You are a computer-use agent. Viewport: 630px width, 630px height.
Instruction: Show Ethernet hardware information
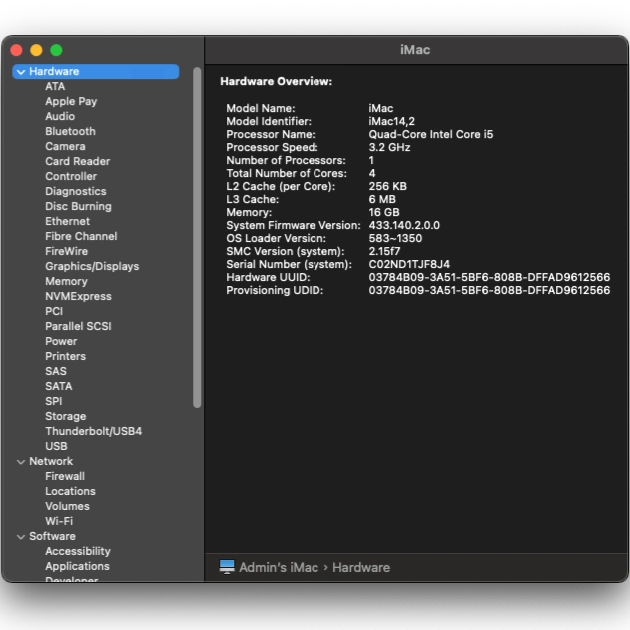tap(68, 221)
